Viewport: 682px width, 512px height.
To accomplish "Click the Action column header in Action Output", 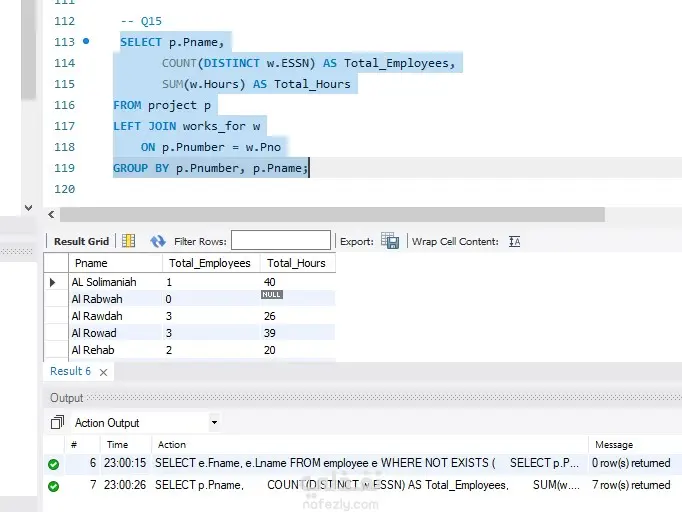I will [x=171, y=445].
